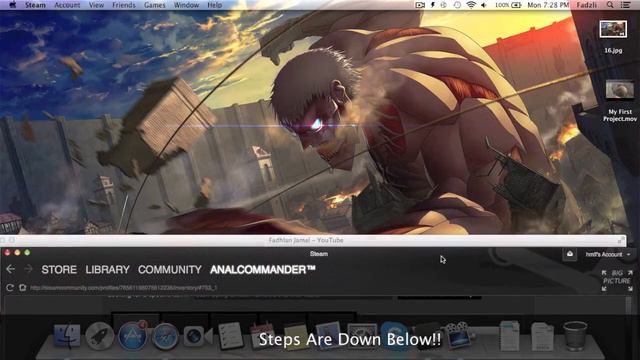640x360 pixels.
Task: Open the Steam menu in the menu bar
Action: pyautogui.click(x=35, y=5)
